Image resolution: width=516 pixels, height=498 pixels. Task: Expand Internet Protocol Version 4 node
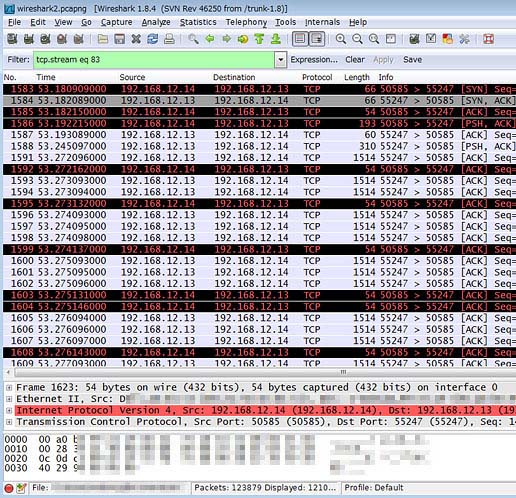[9, 410]
